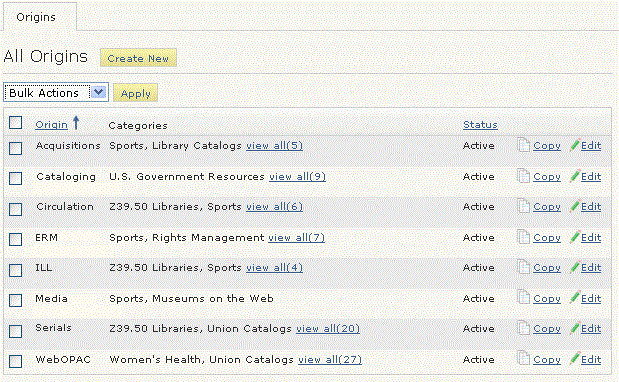Screen dimensions: 619x382
Task: Click the Edit link for Media
Action: coord(591,298)
